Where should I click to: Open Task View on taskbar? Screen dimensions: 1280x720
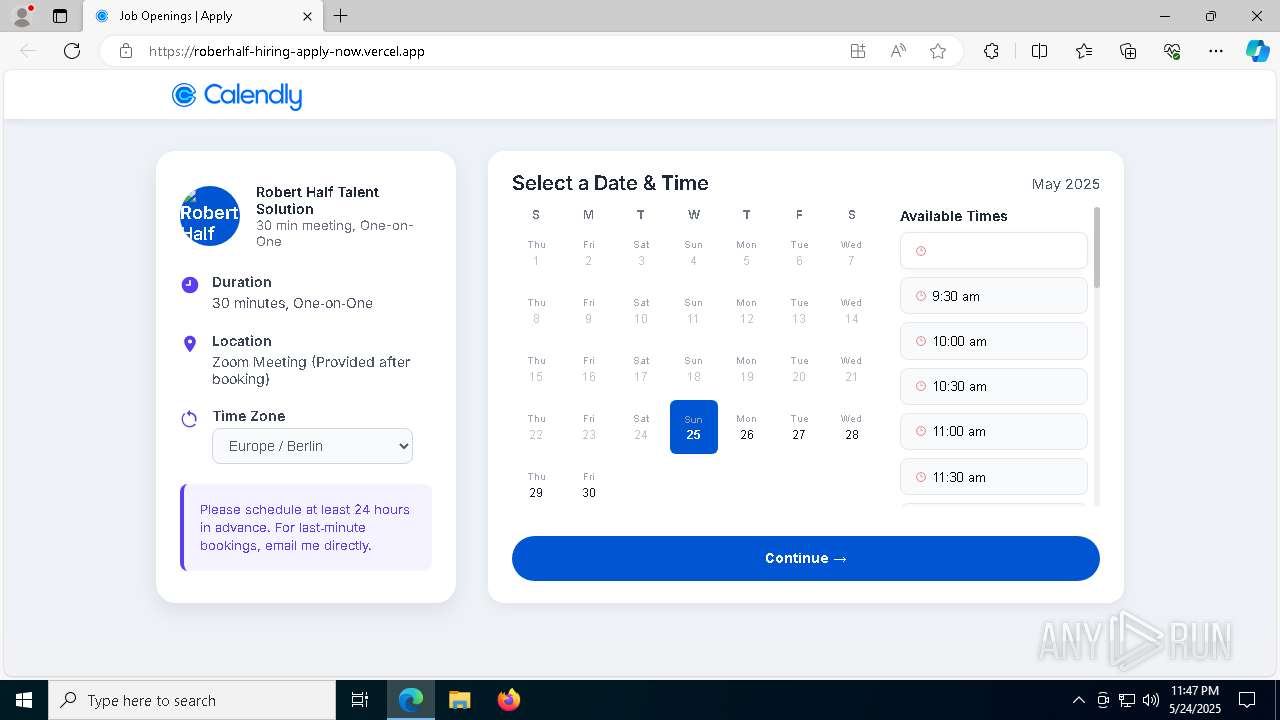coord(360,700)
